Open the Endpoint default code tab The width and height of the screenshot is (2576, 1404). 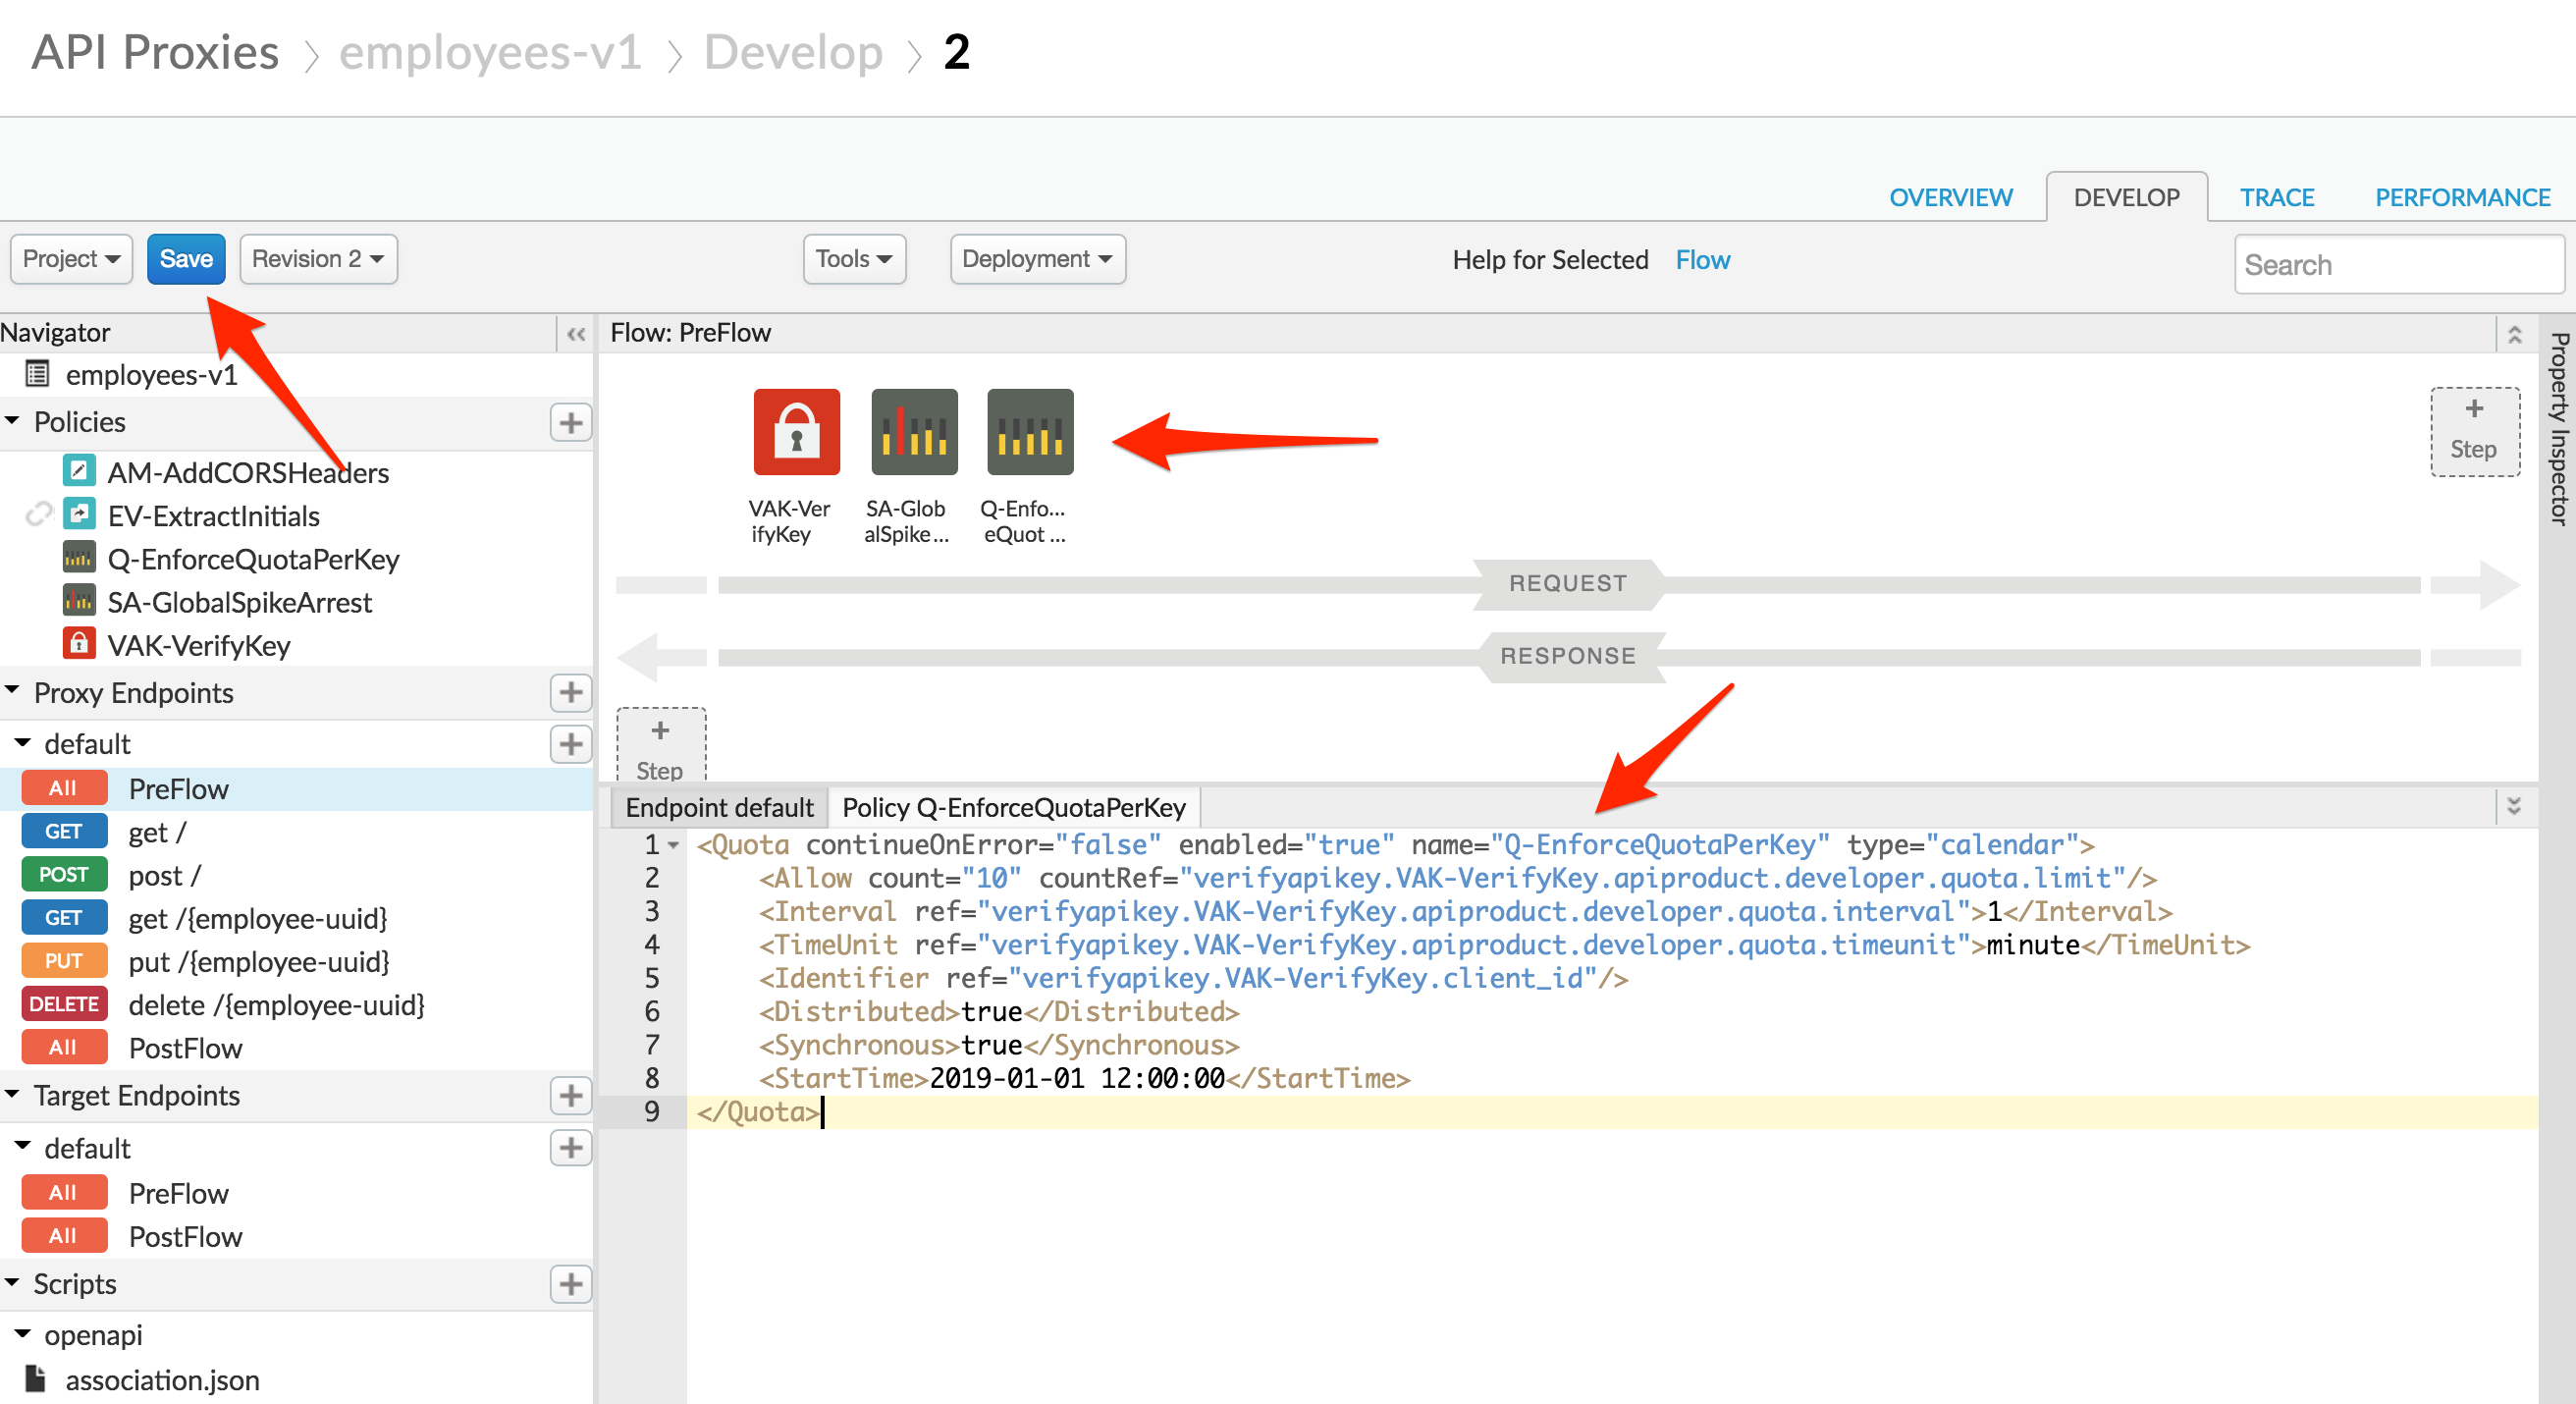[719, 808]
